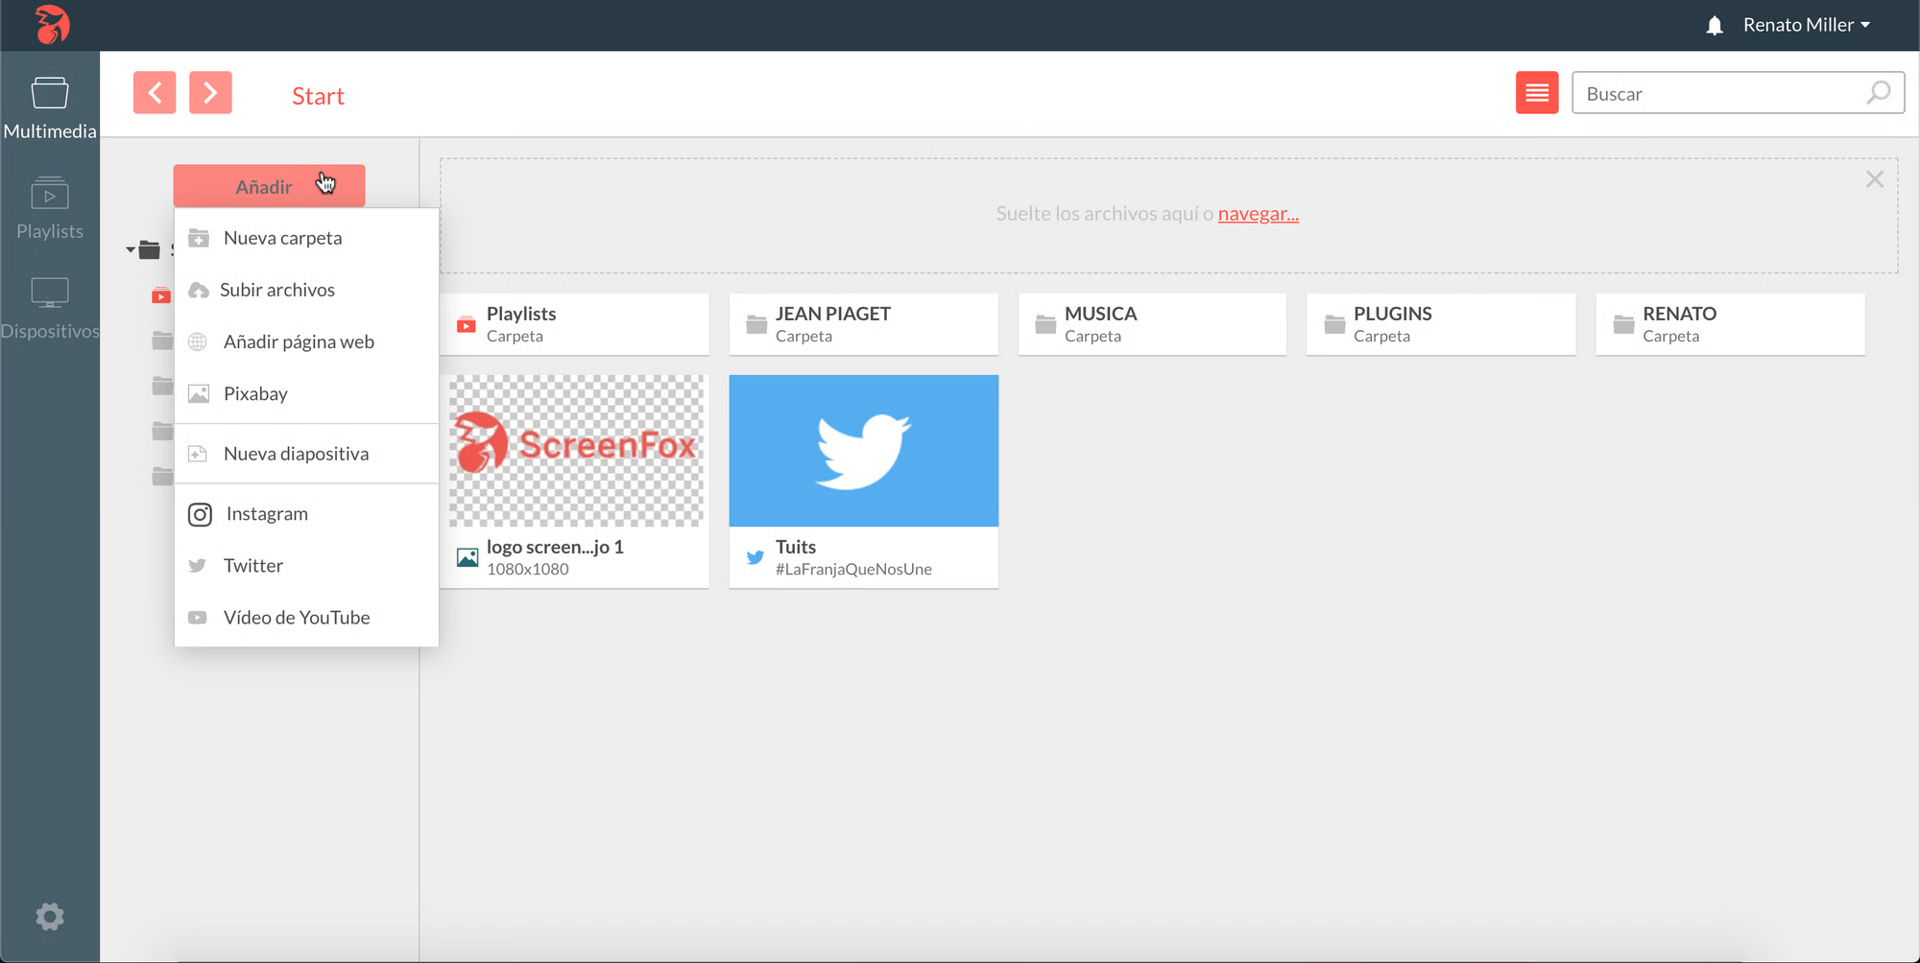
Task: Open the notifications bell
Action: click(1714, 25)
